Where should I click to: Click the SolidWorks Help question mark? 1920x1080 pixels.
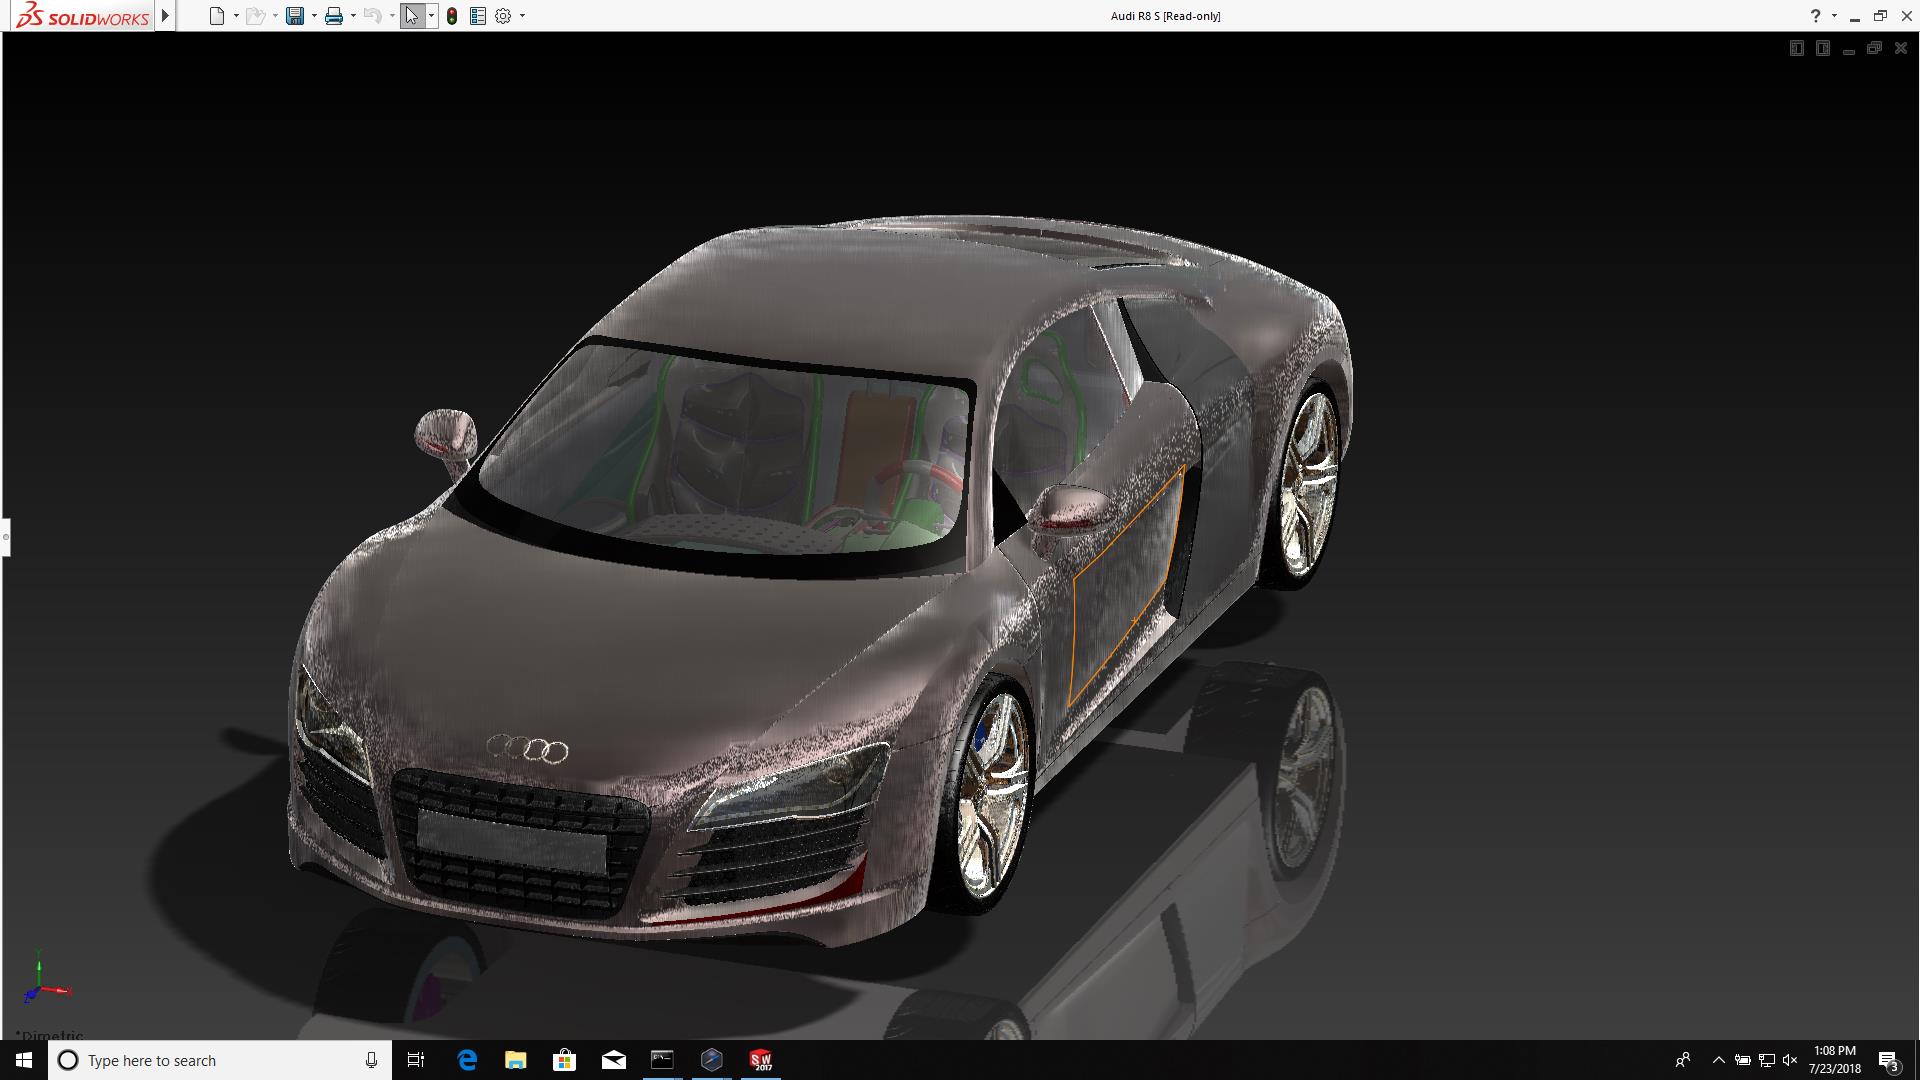(1815, 16)
